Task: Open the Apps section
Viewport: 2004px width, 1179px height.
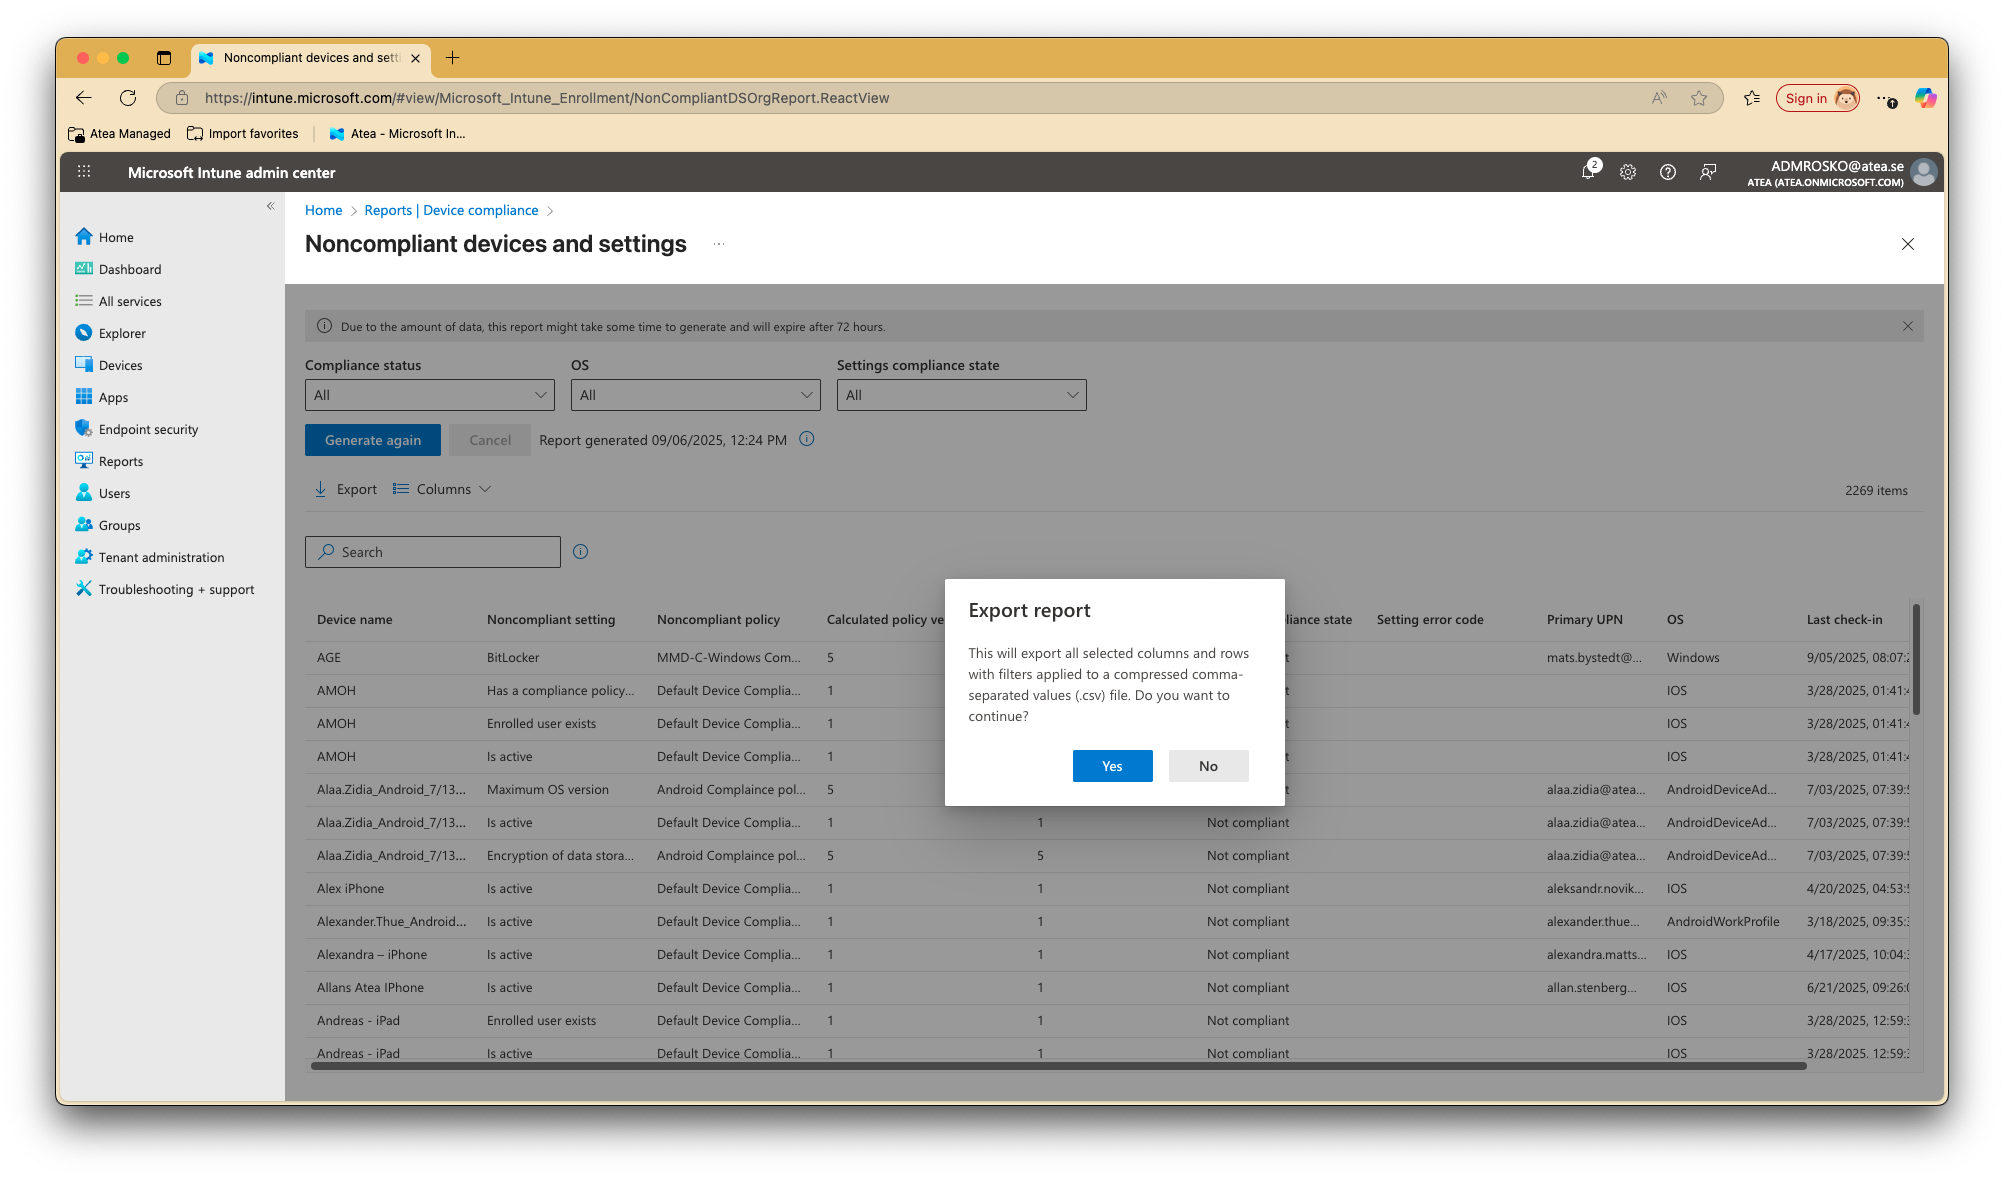Action: (x=112, y=397)
